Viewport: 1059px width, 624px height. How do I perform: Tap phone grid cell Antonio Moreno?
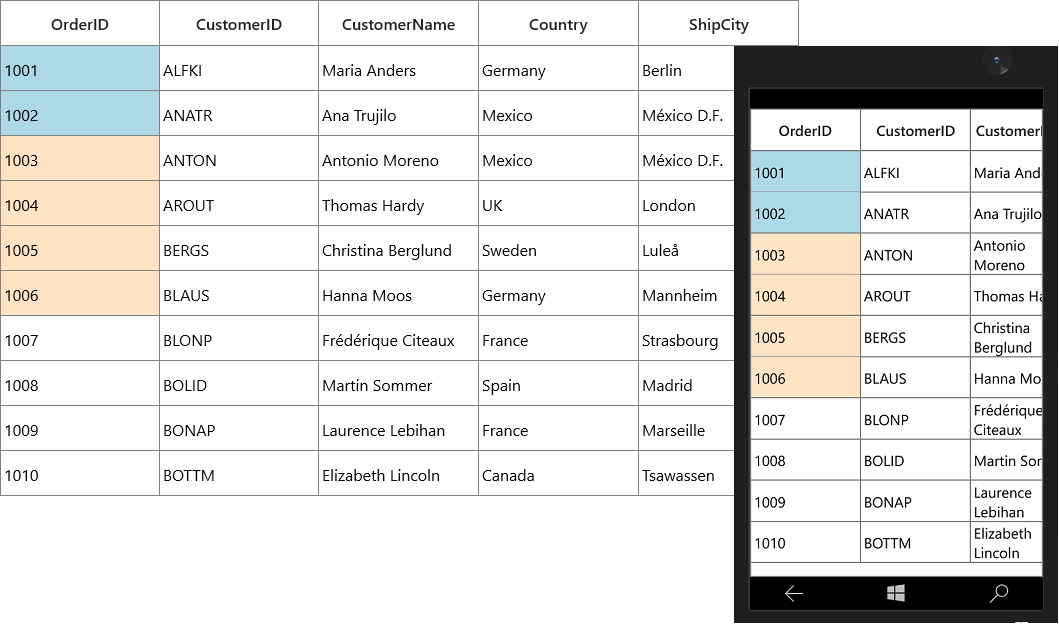(1007, 254)
